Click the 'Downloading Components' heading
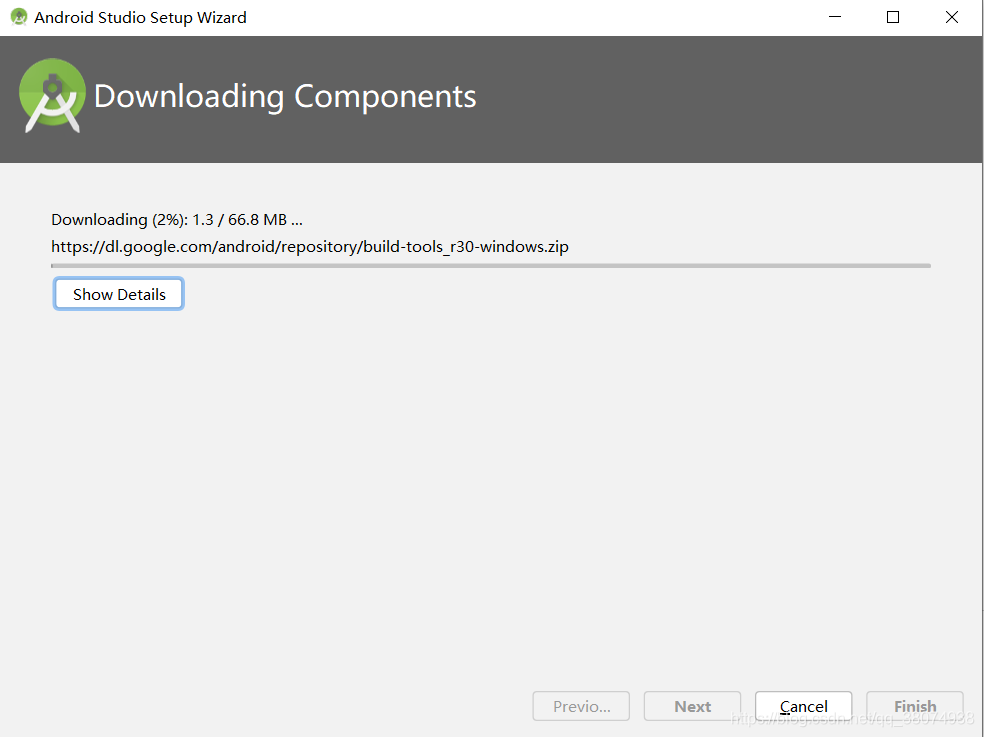This screenshot has height=737, width=984. pyautogui.click(x=285, y=97)
